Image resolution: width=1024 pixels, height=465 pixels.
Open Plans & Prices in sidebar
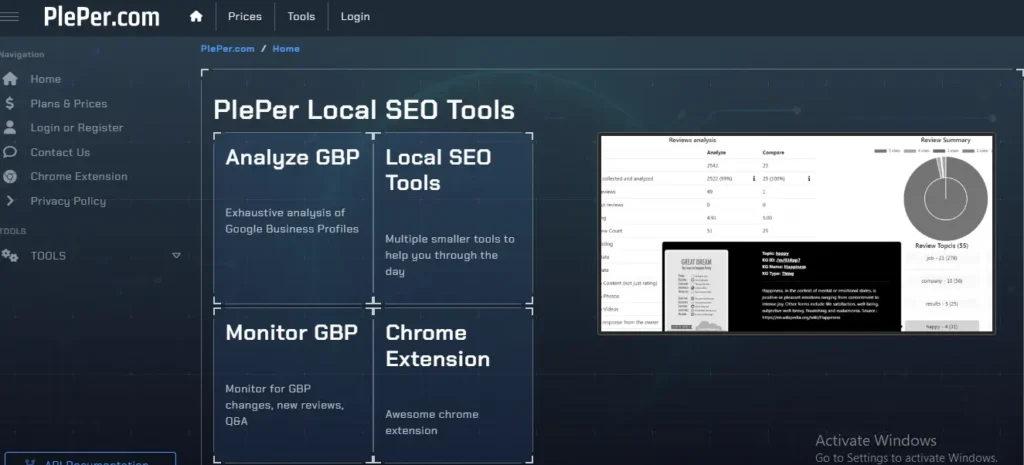click(69, 103)
